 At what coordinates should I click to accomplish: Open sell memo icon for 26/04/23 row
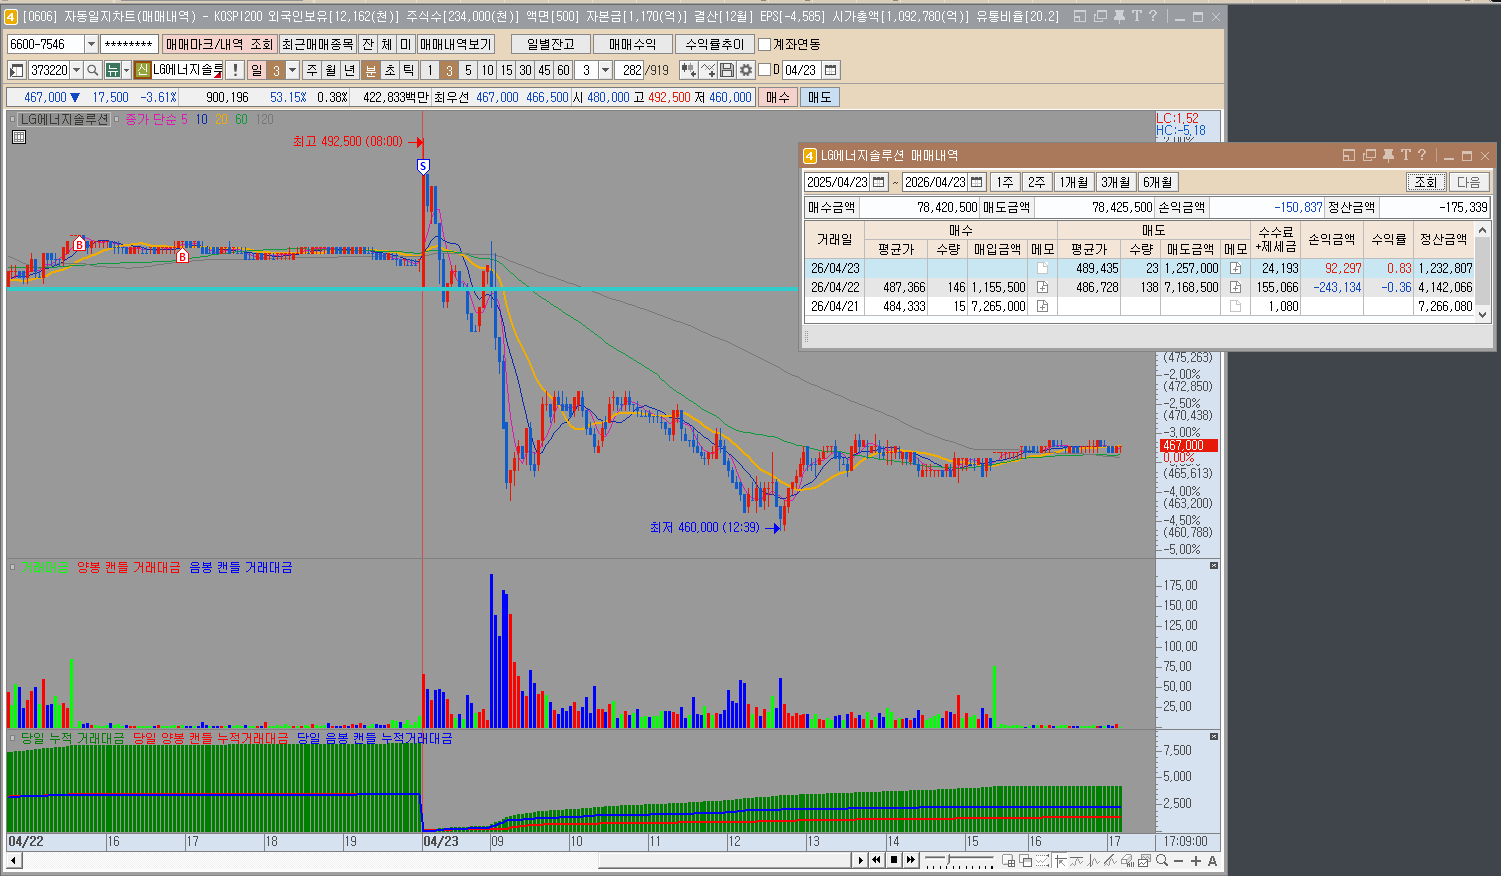1235,268
